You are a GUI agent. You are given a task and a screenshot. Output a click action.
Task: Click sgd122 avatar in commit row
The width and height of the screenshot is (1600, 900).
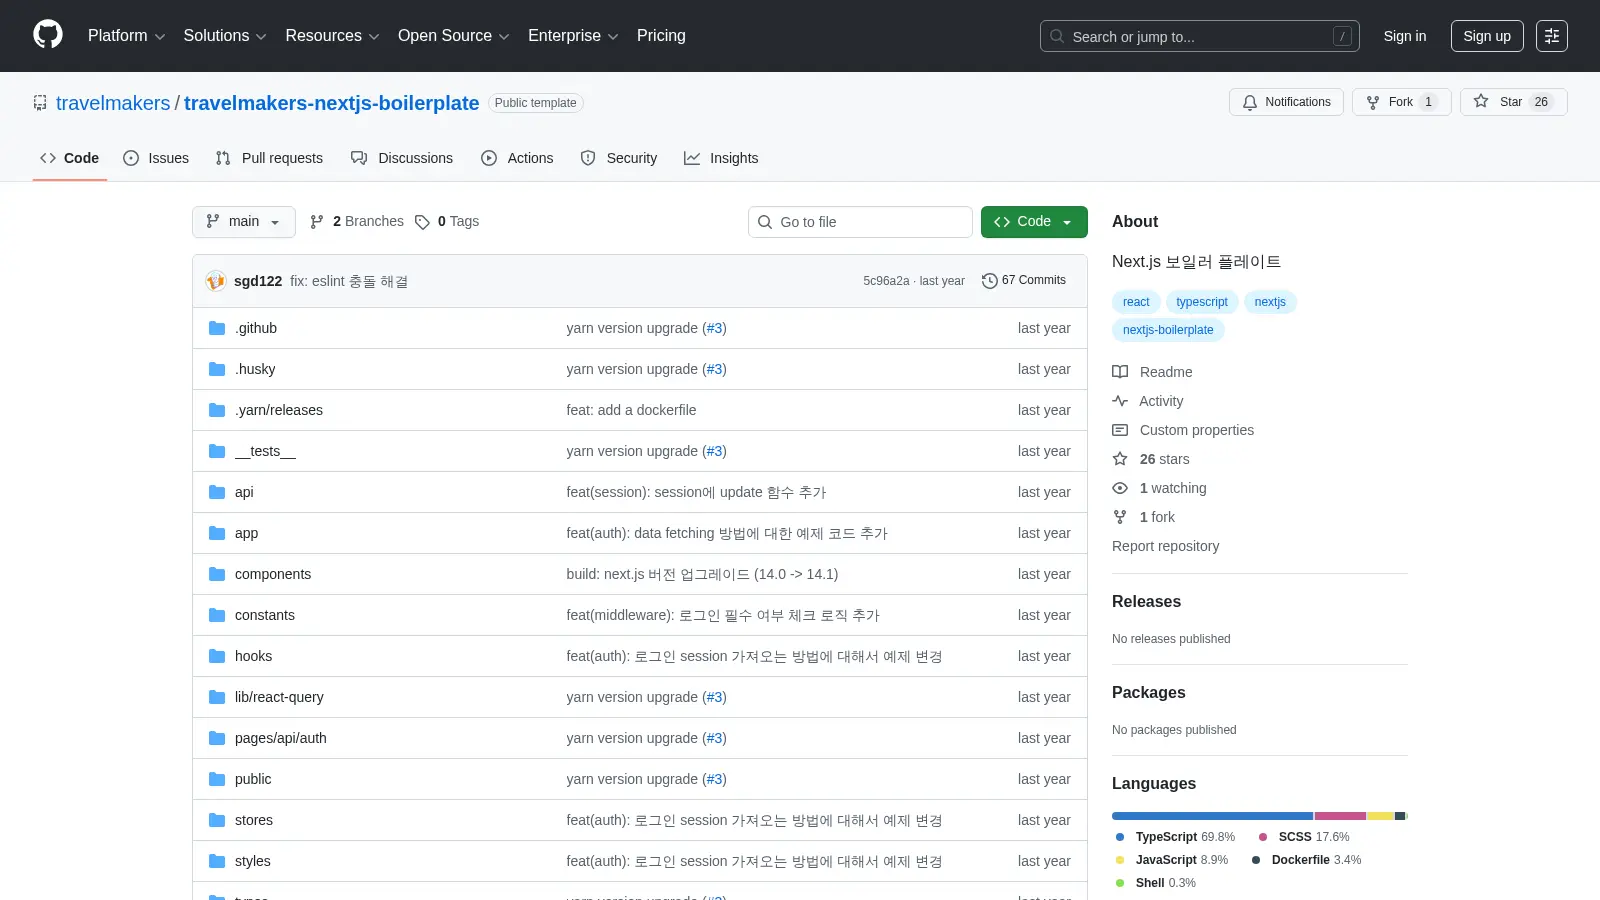[216, 281]
